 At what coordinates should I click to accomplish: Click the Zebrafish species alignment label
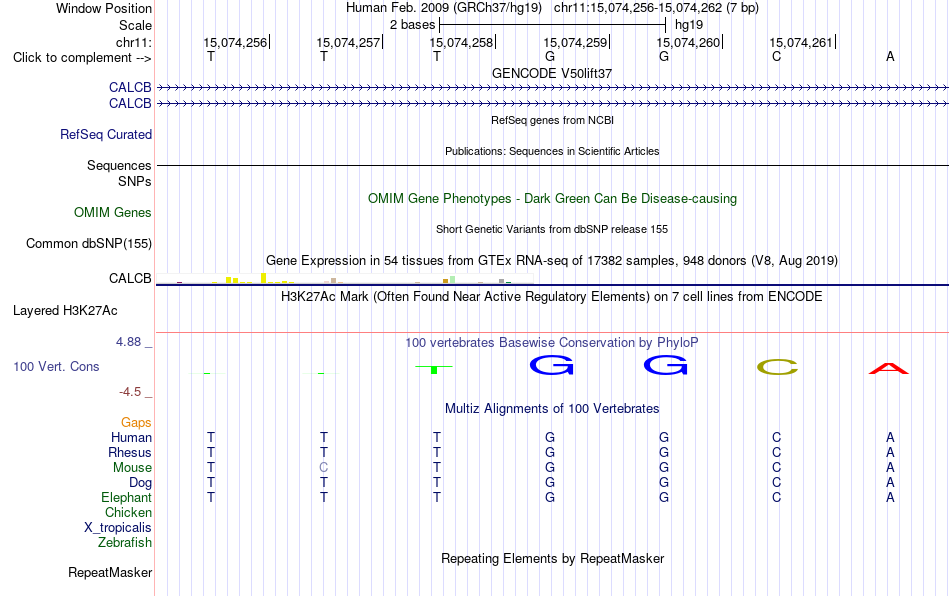pos(125,543)
